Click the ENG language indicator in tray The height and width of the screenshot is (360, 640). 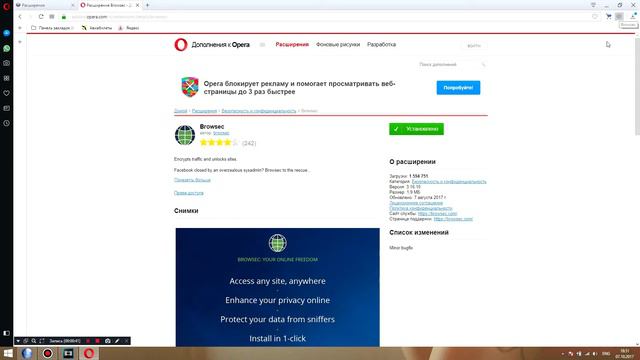606,354
